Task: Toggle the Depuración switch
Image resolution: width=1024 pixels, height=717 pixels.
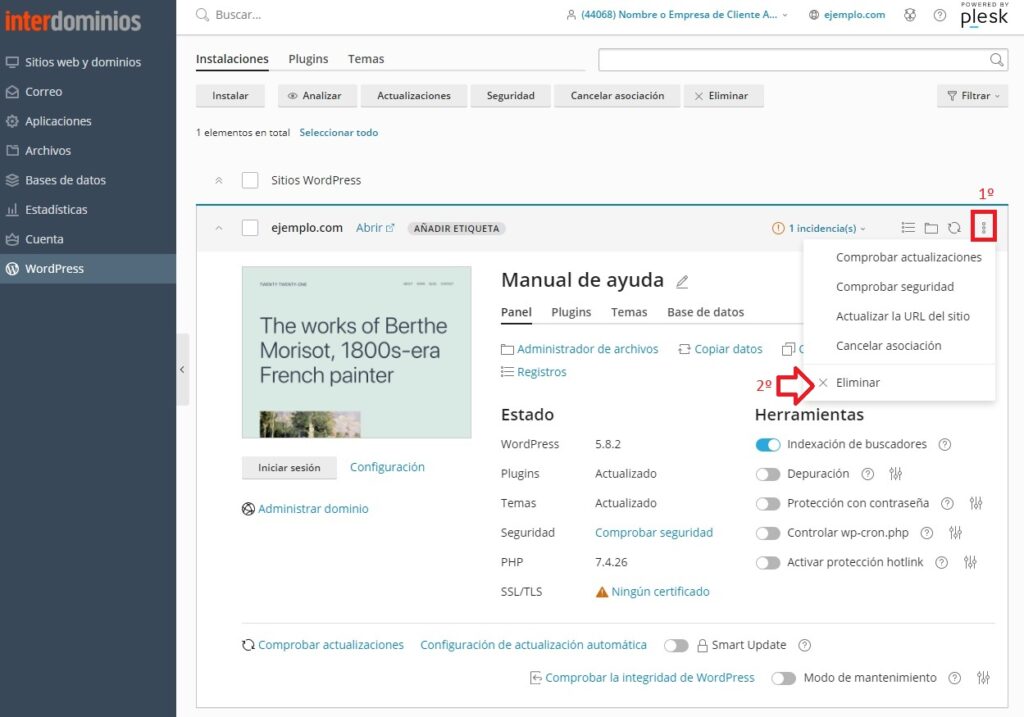Action: click(x=768, y=474)
